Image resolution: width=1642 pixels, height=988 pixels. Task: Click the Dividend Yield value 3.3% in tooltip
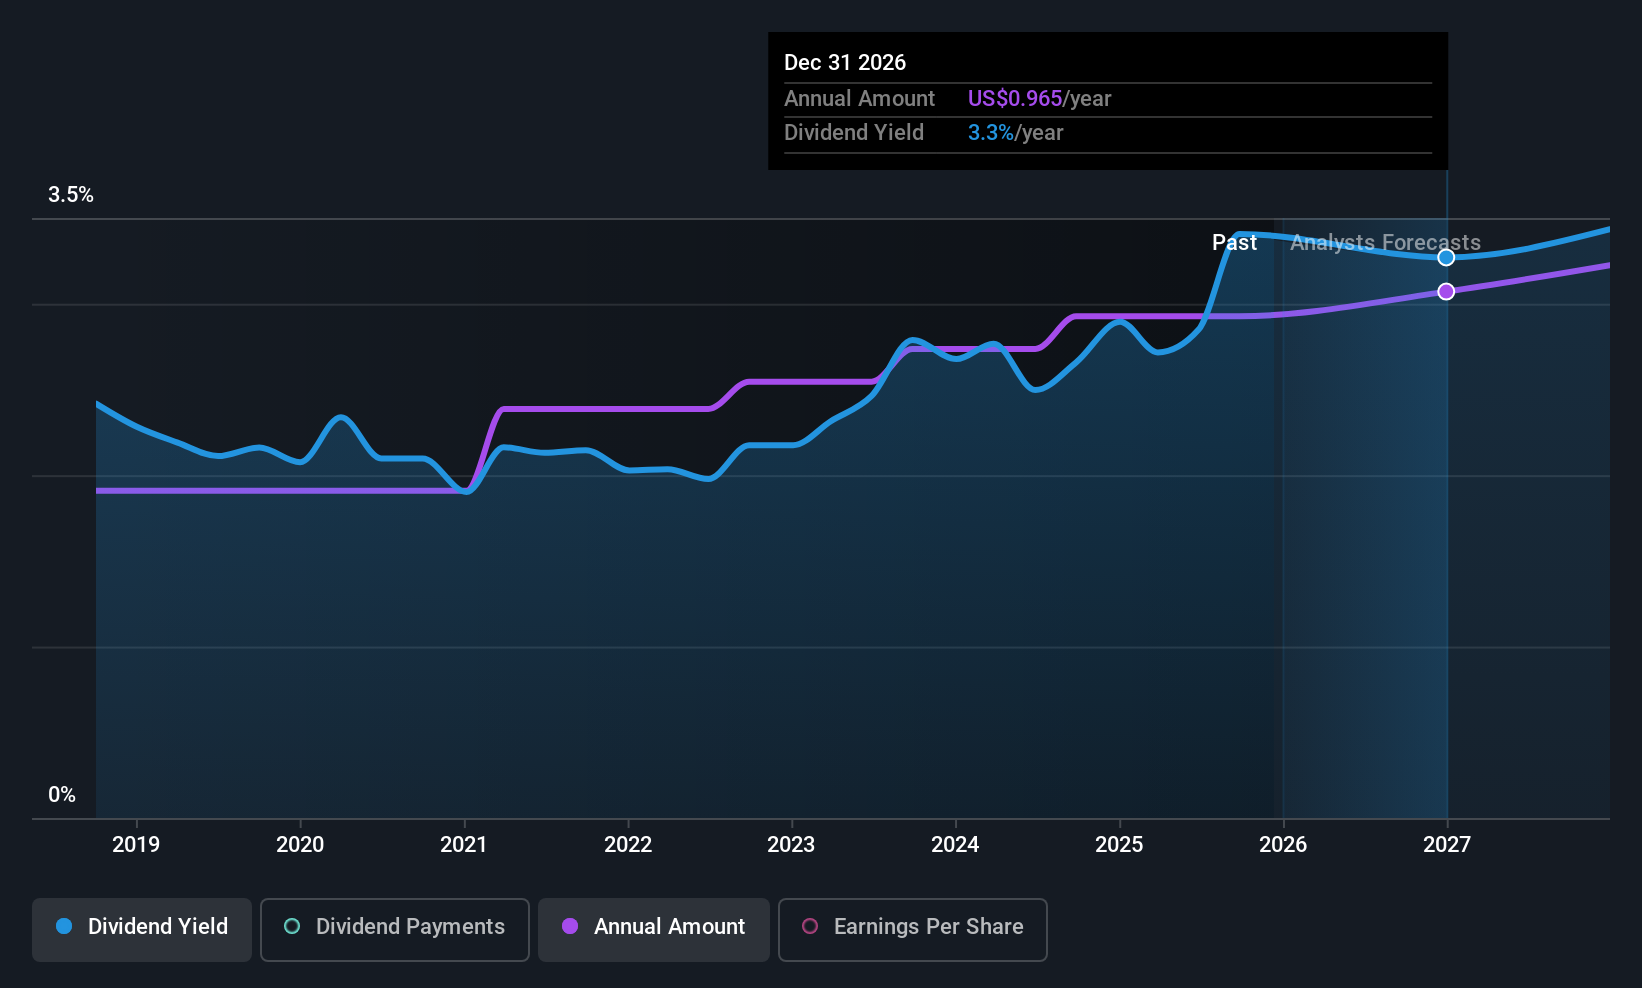point(990,132)
